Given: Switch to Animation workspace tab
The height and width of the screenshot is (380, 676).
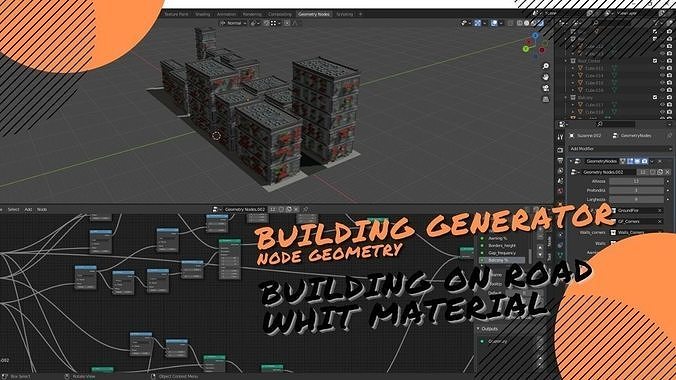Looking at the screenshot, I should (x=226, y=14).
